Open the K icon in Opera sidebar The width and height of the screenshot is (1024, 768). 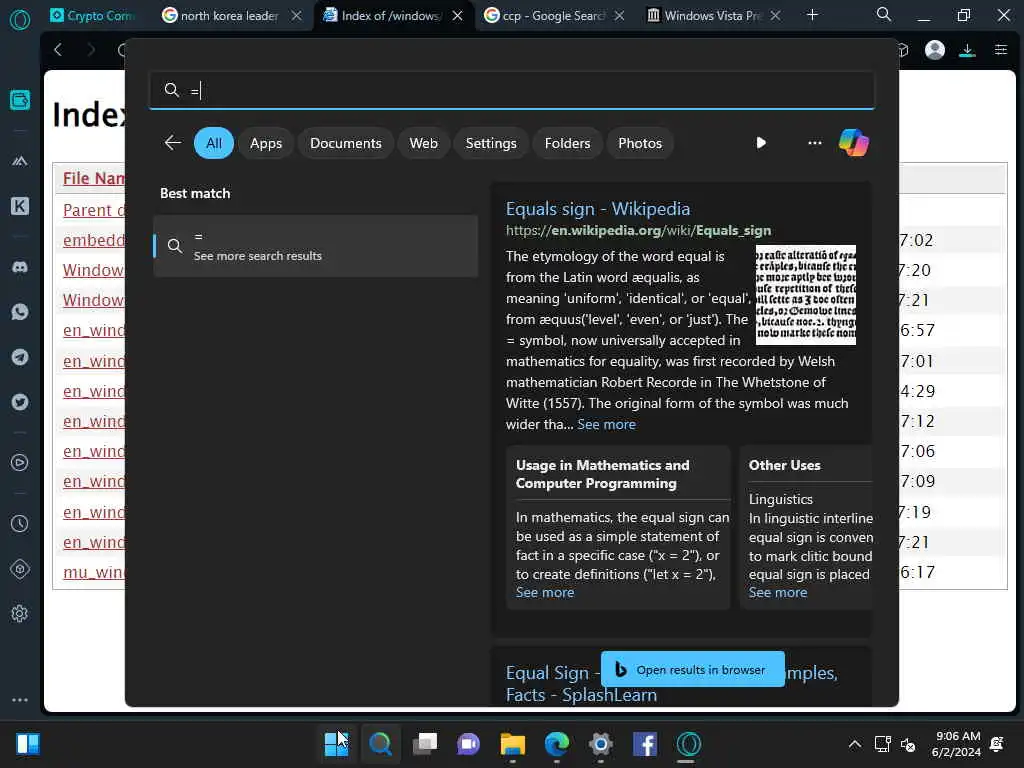(x=20, y=206)
